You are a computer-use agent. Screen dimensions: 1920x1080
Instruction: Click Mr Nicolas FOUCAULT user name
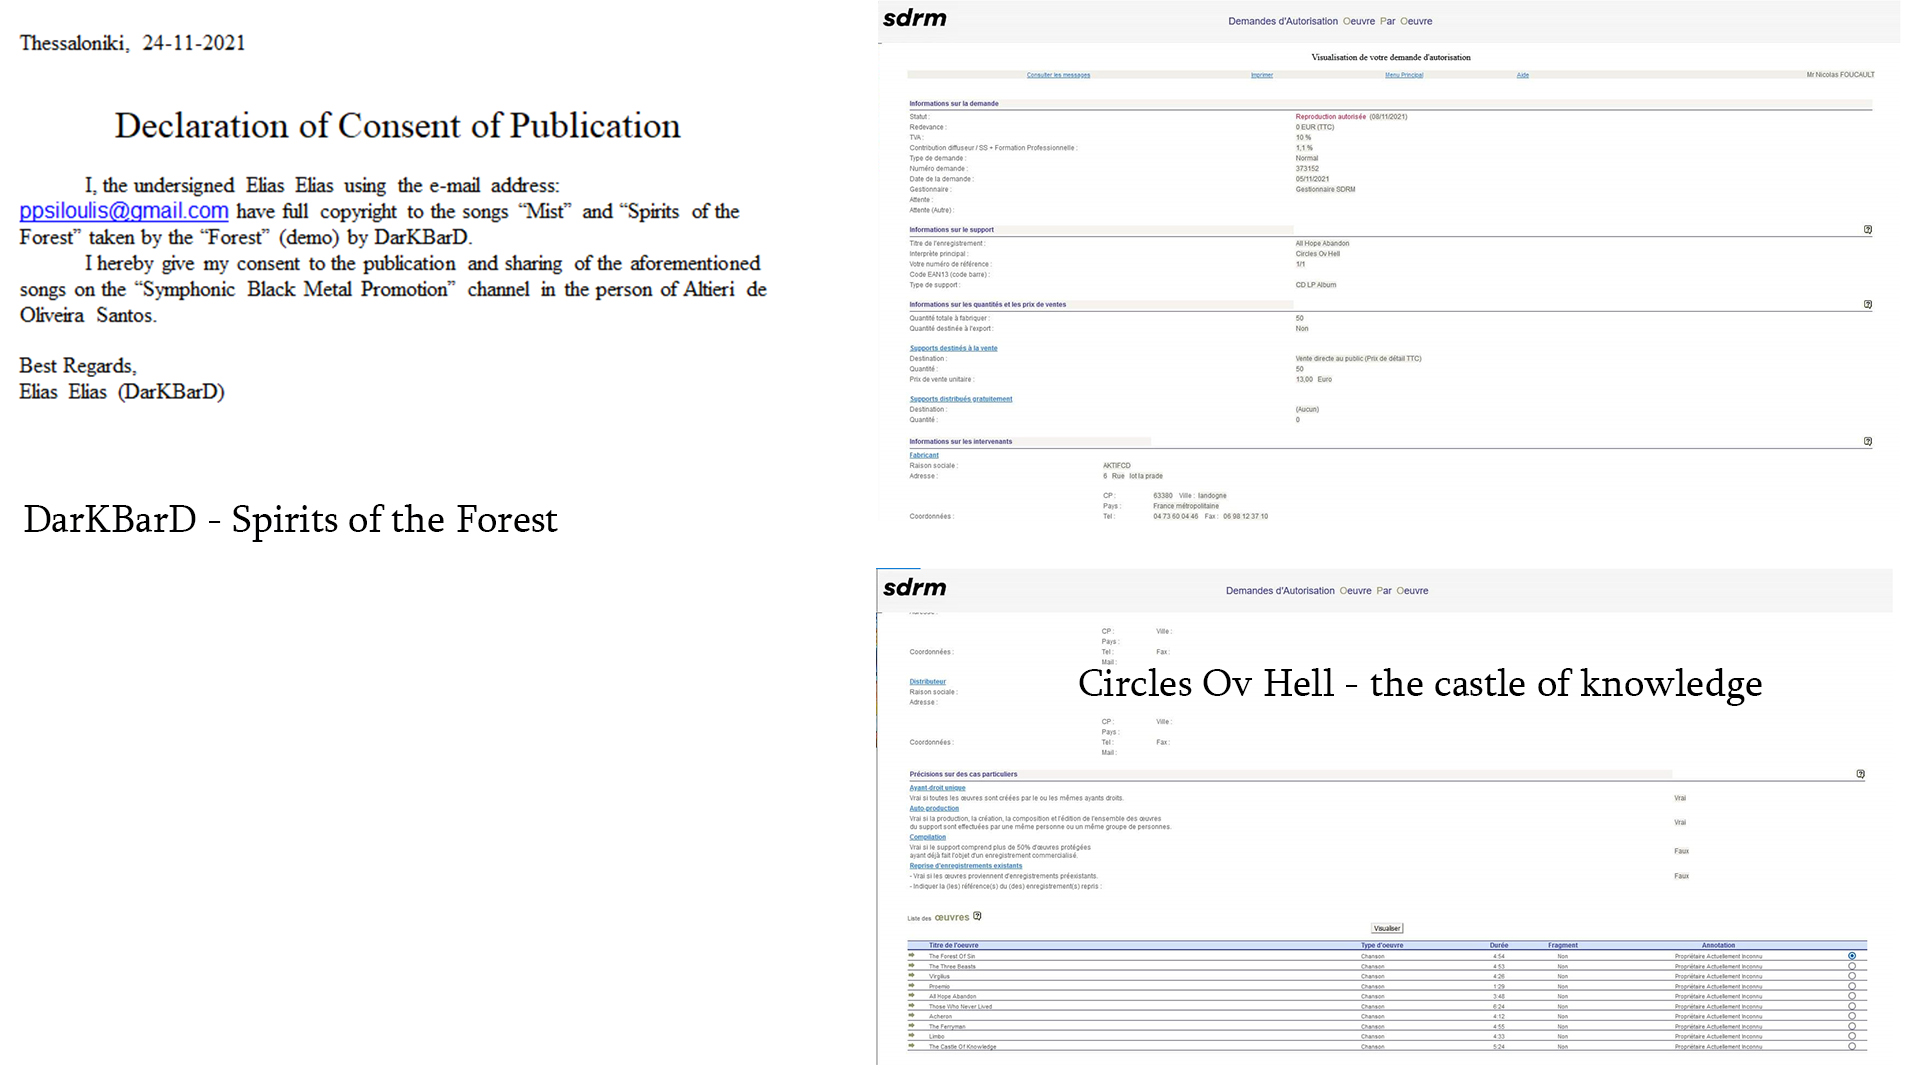coord(1840,75)
